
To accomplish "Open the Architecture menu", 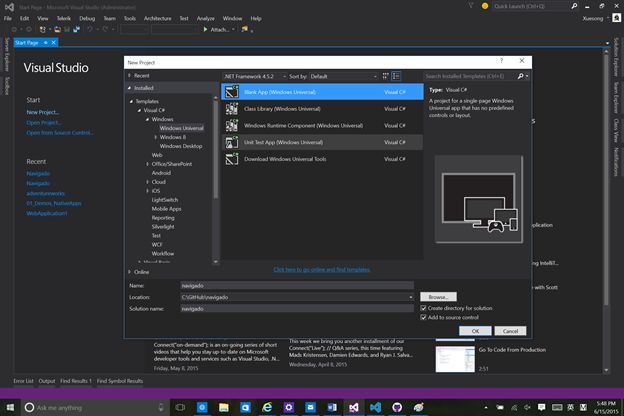I will tap(158, 18).
